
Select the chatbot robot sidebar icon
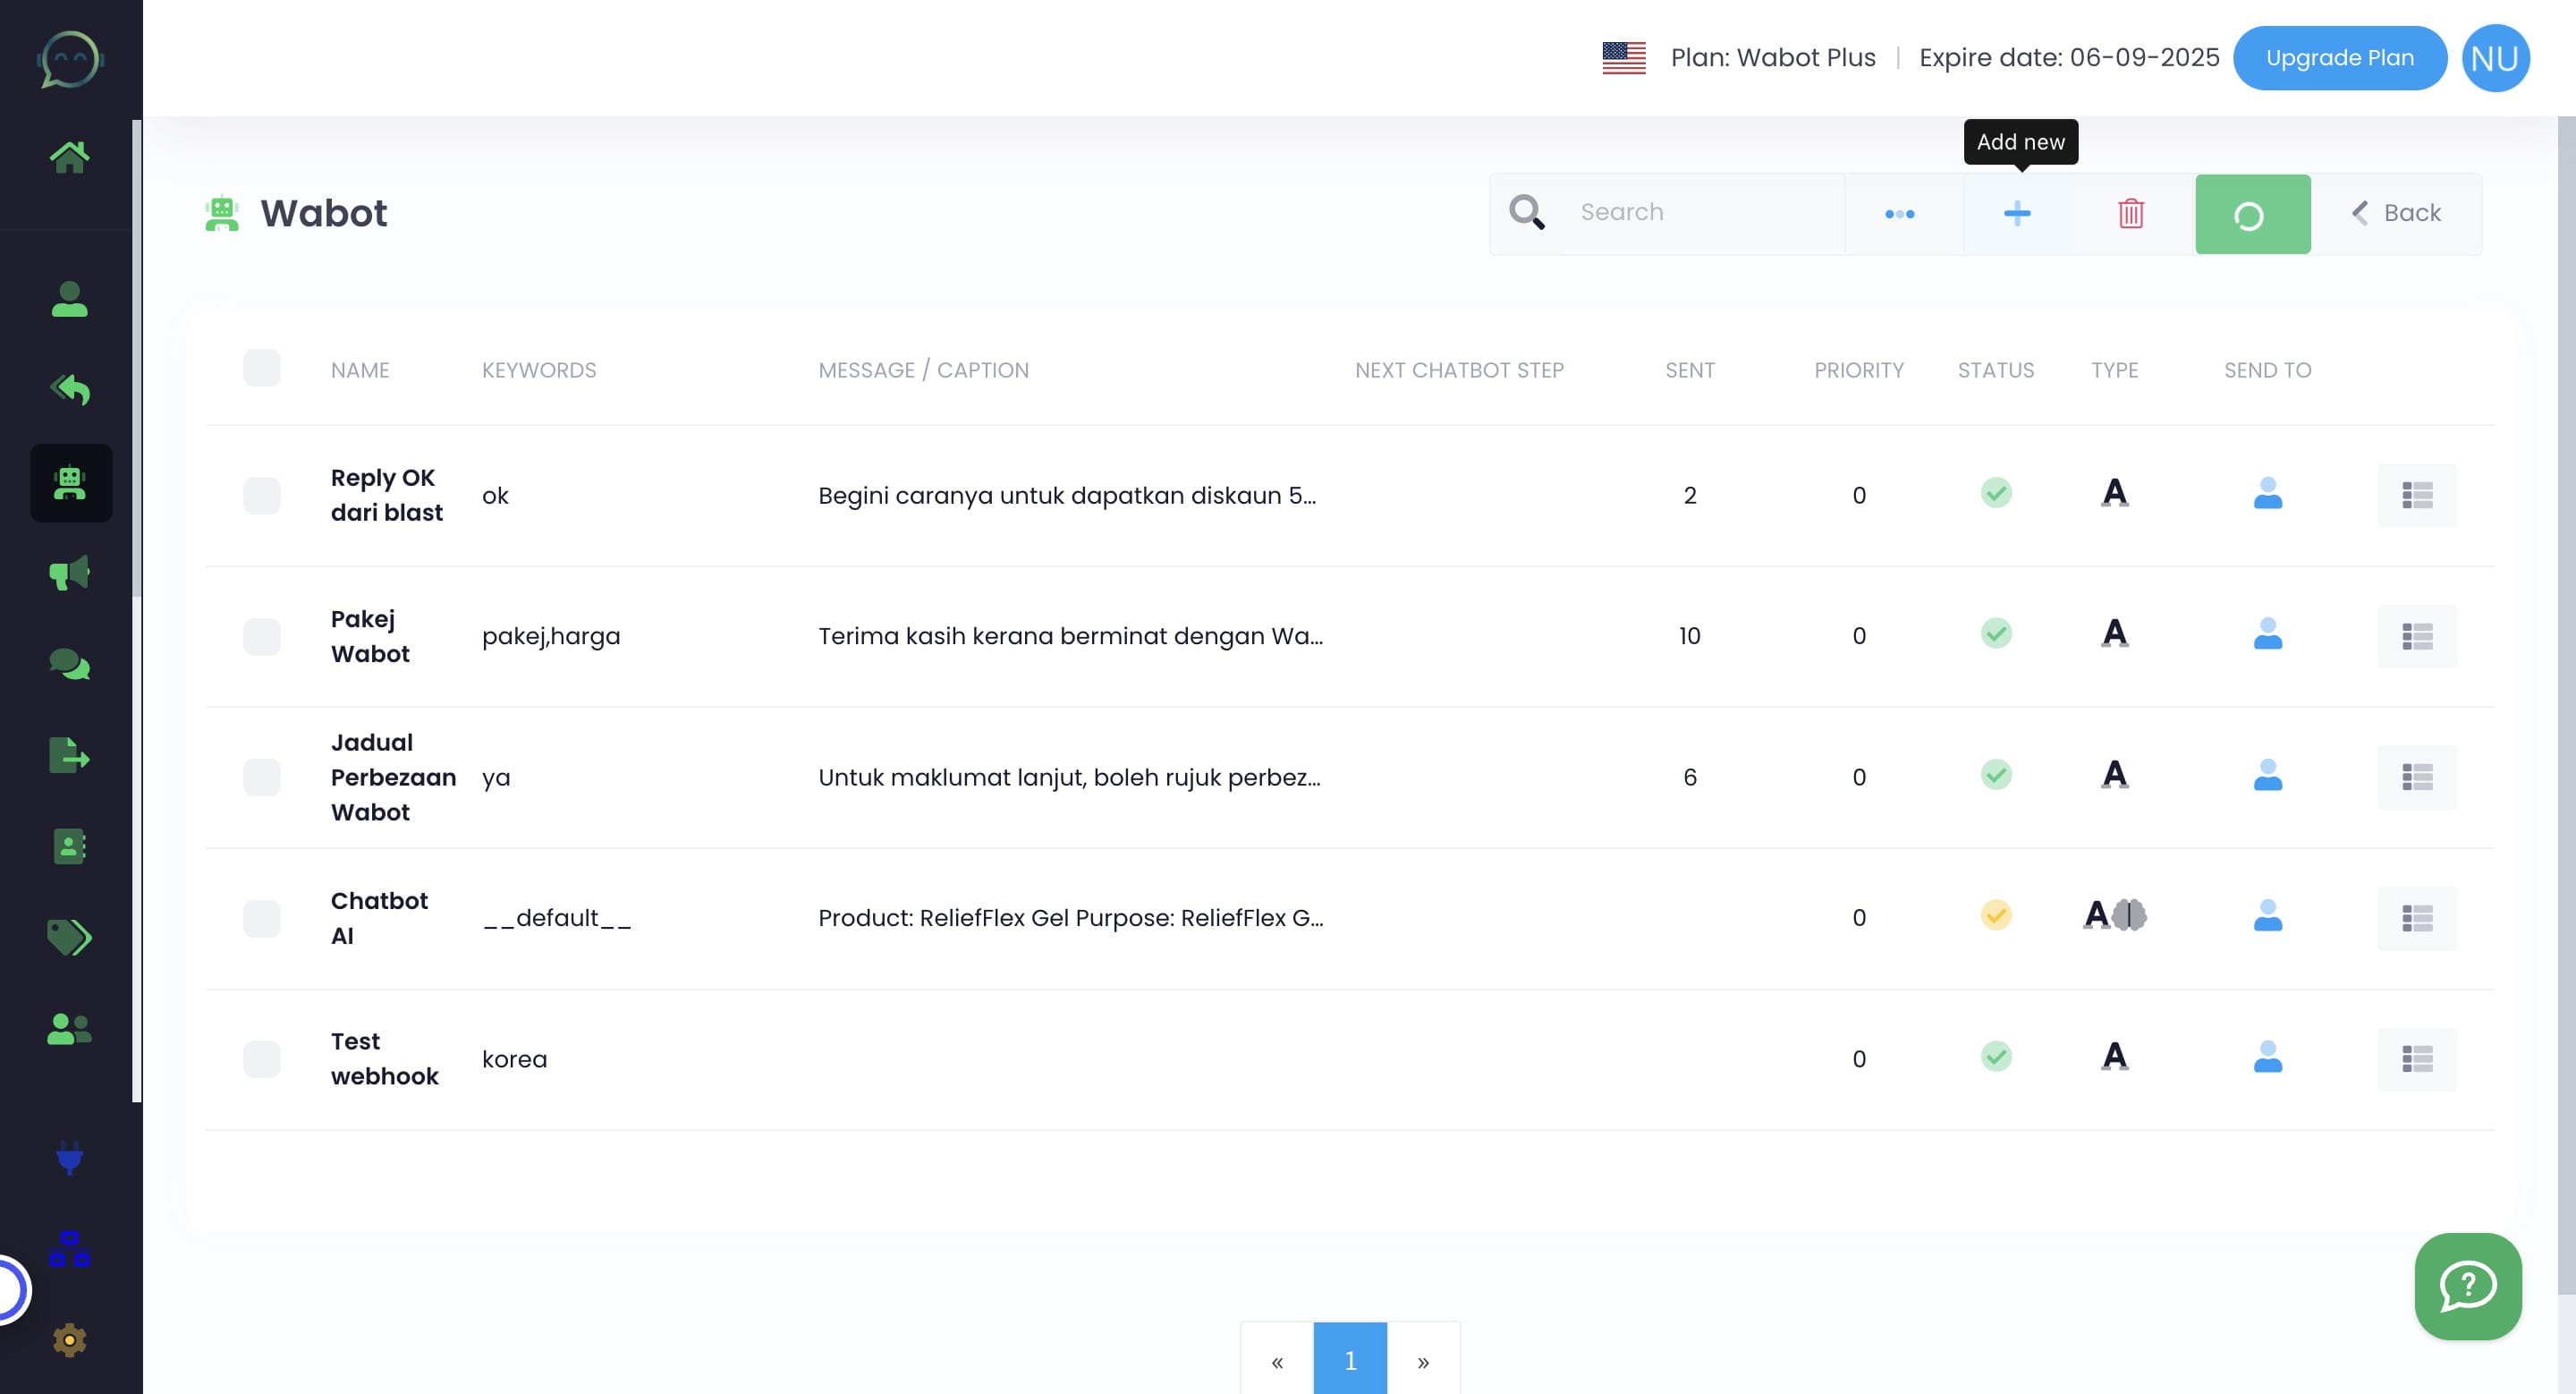click(x=70, y=483)
